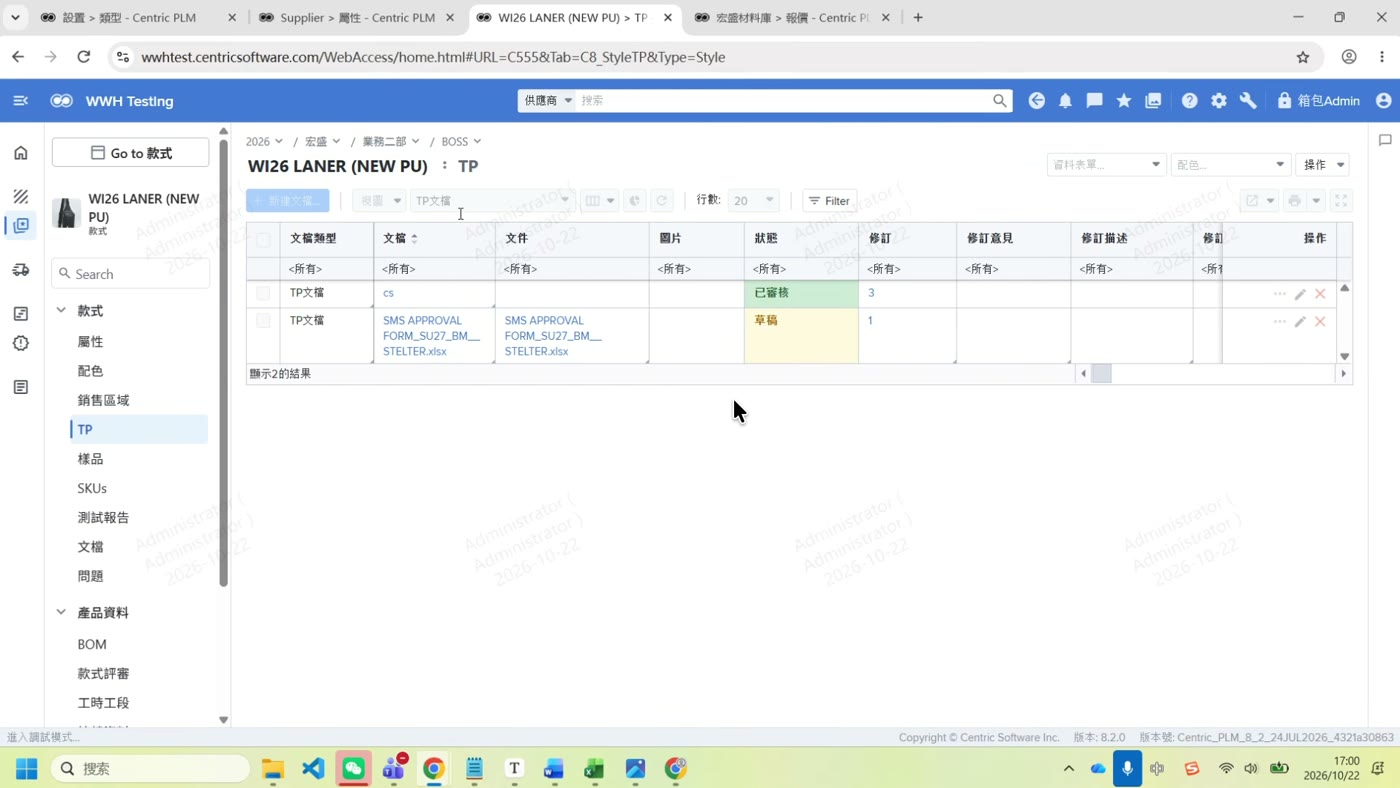Edit the cs document row with pencil

[1300, 294]
